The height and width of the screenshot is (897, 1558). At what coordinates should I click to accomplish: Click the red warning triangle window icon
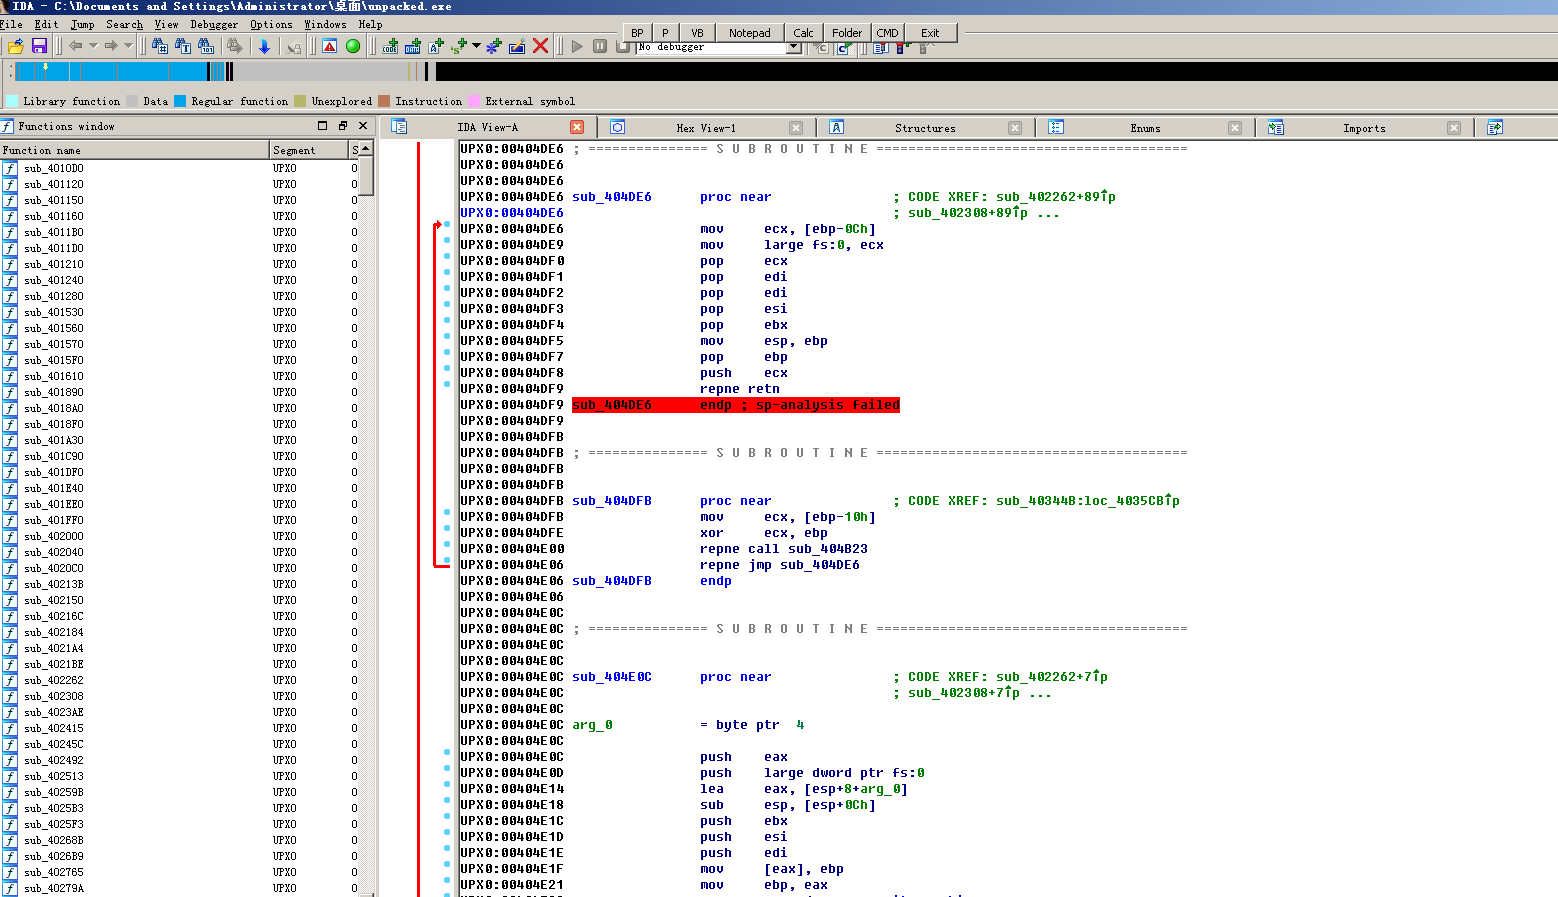(329, 46)
